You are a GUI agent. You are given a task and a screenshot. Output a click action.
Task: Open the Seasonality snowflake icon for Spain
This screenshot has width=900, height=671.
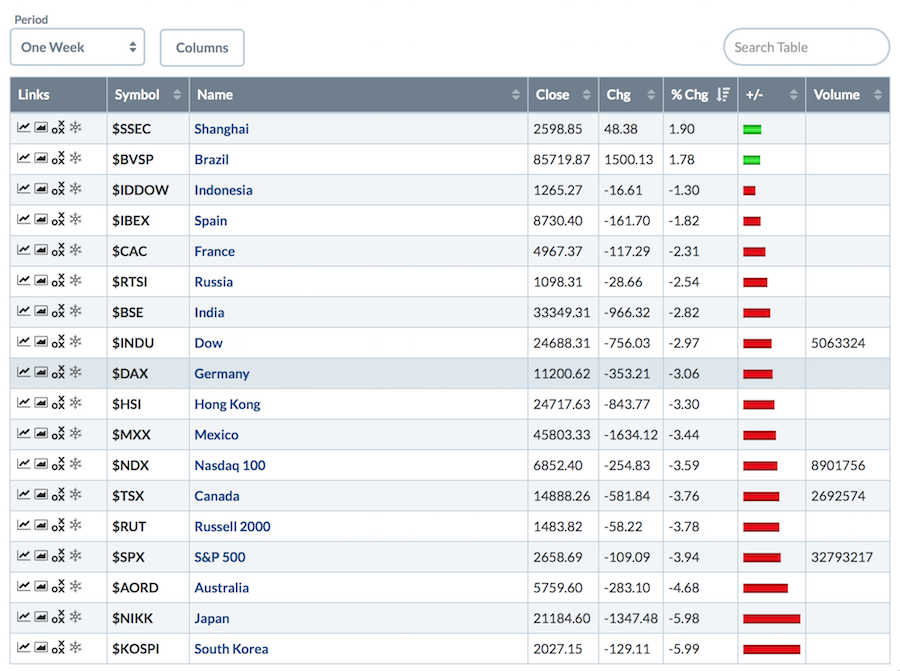click(75, 220)
